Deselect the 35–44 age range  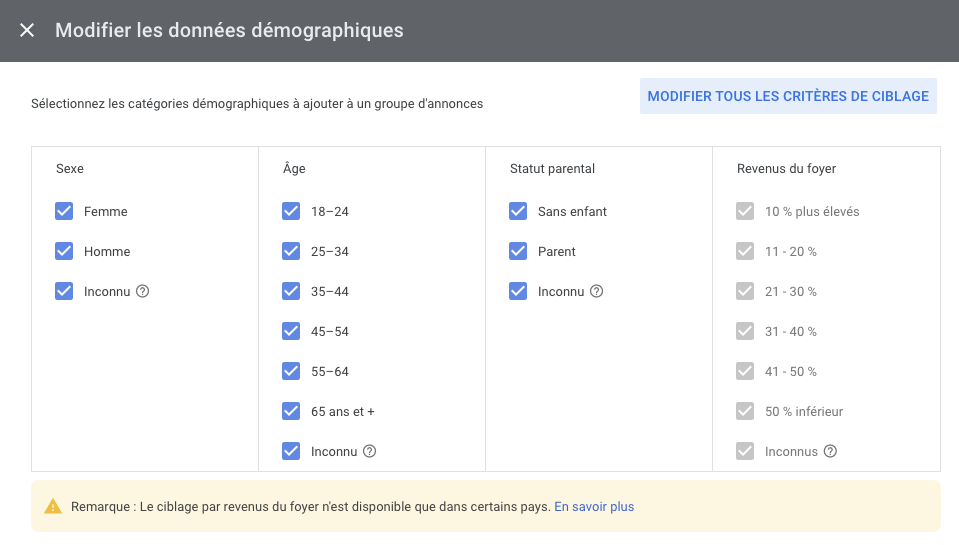pos(291,291)
